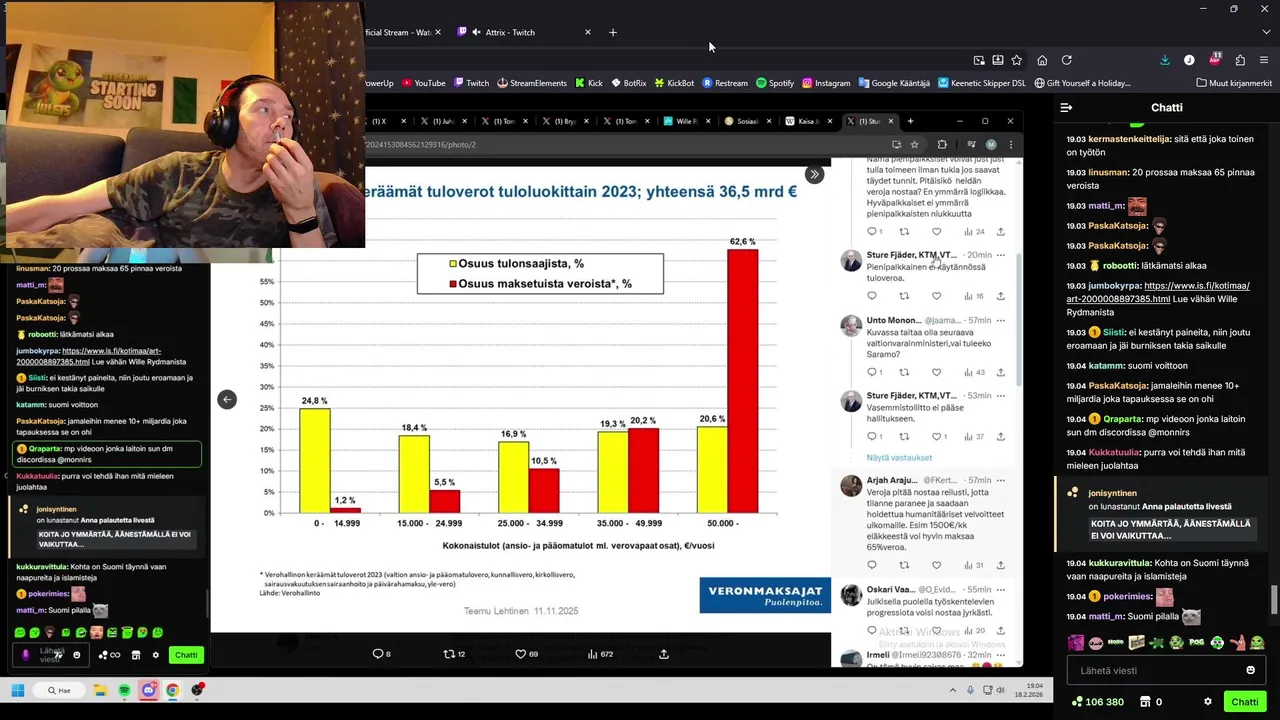Click green Chatti button in left overlay chat
The height and width of the screenshot is (720, 1280).
click(x=186, y=655)
